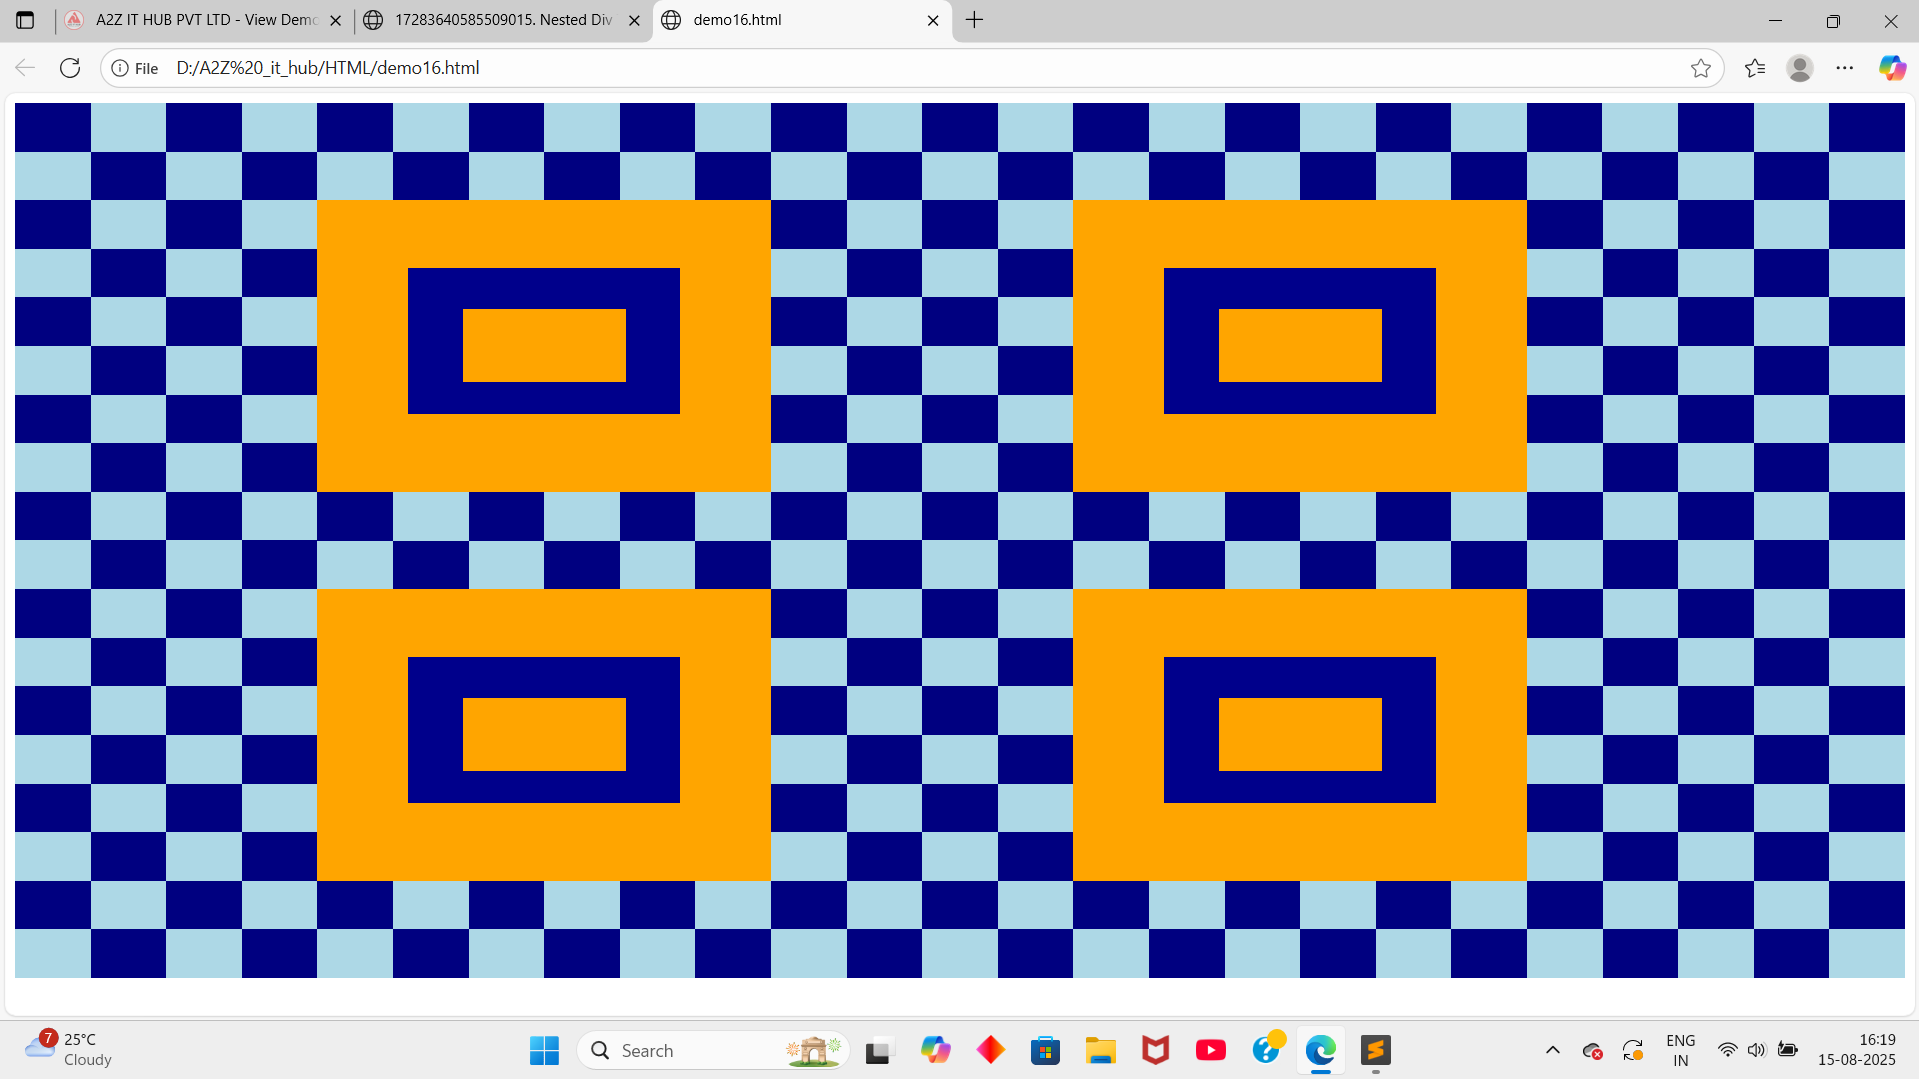Open a new browser tab
The image size is (1919, 1079).
point(974,20)
